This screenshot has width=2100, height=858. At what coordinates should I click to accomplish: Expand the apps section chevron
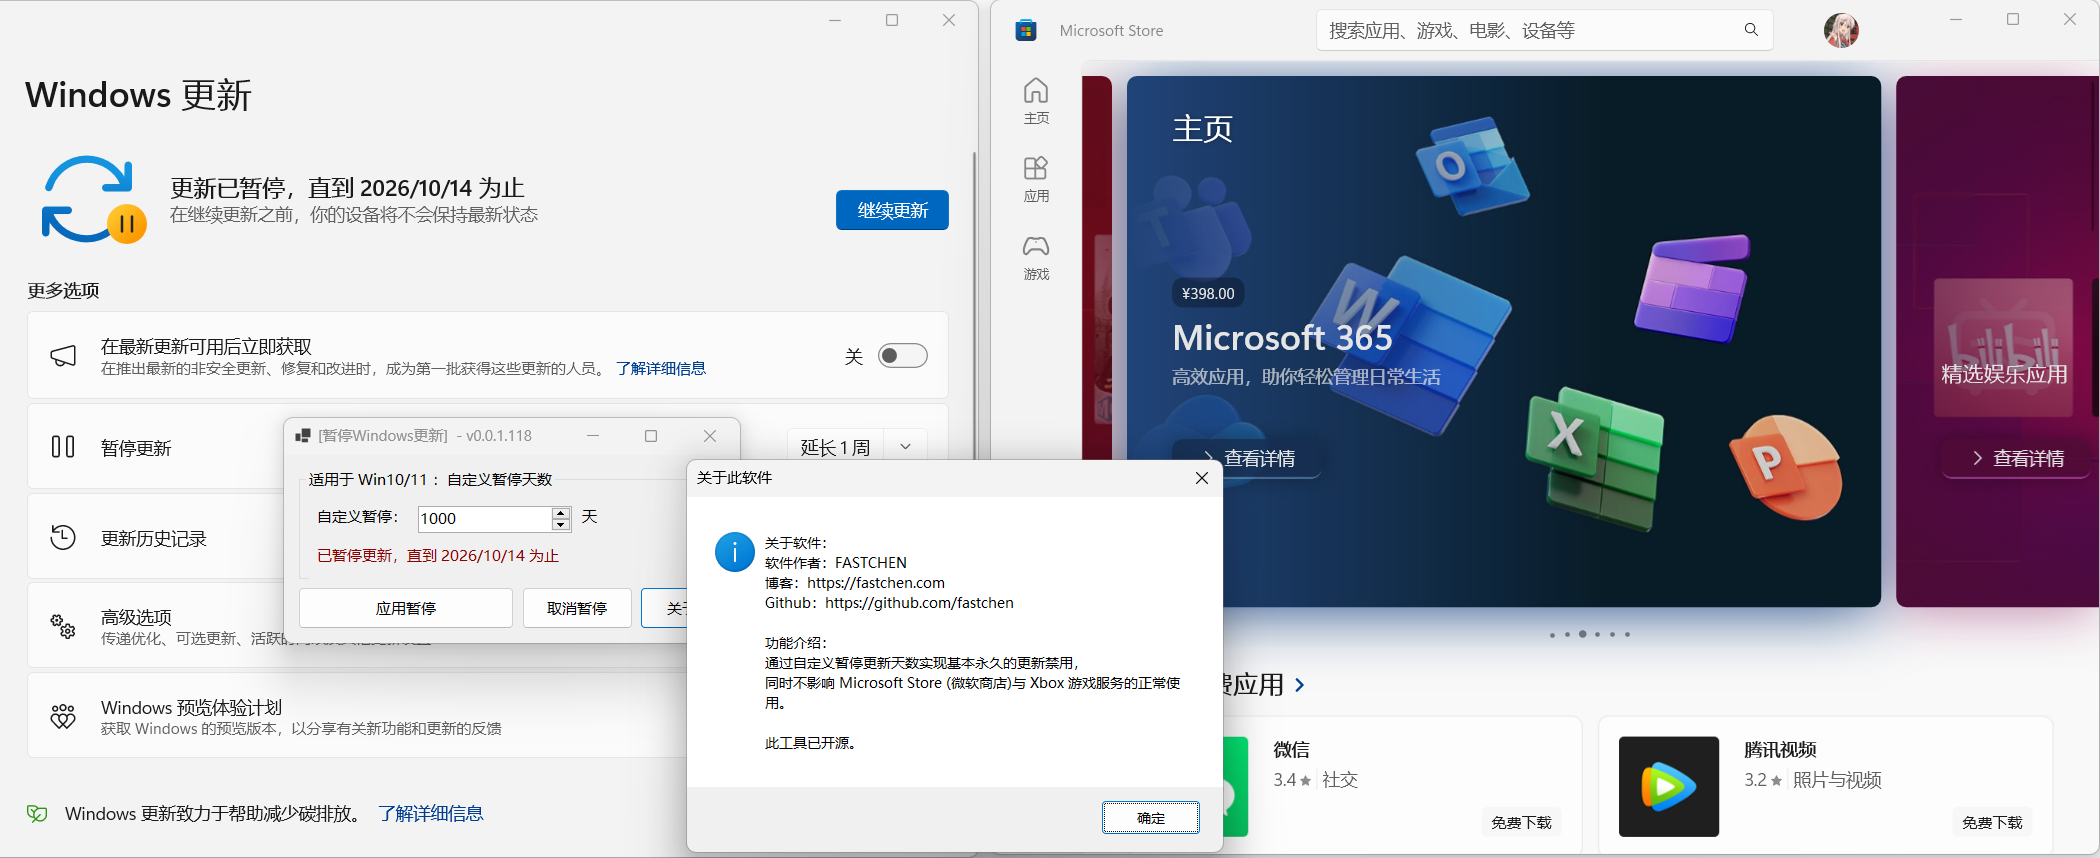pos(1299,685)
